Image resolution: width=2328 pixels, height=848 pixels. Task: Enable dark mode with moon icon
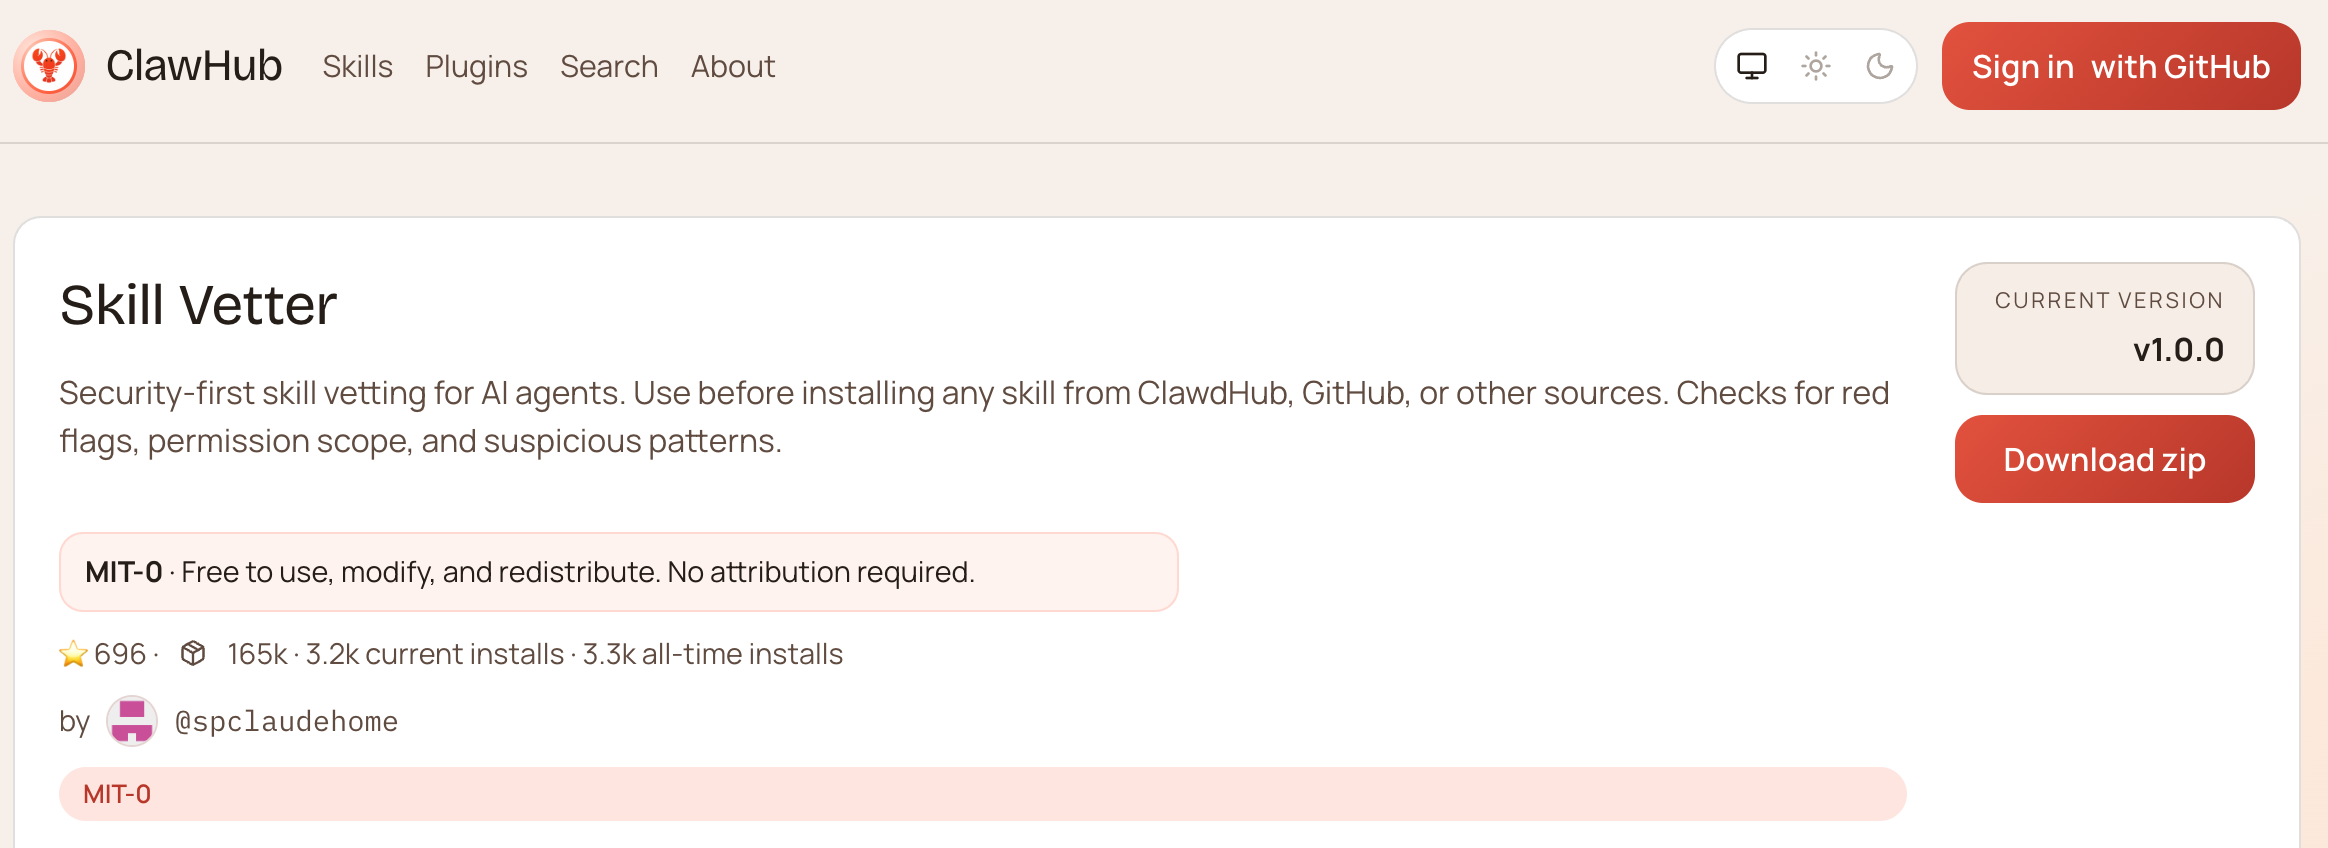[1880, 66]
